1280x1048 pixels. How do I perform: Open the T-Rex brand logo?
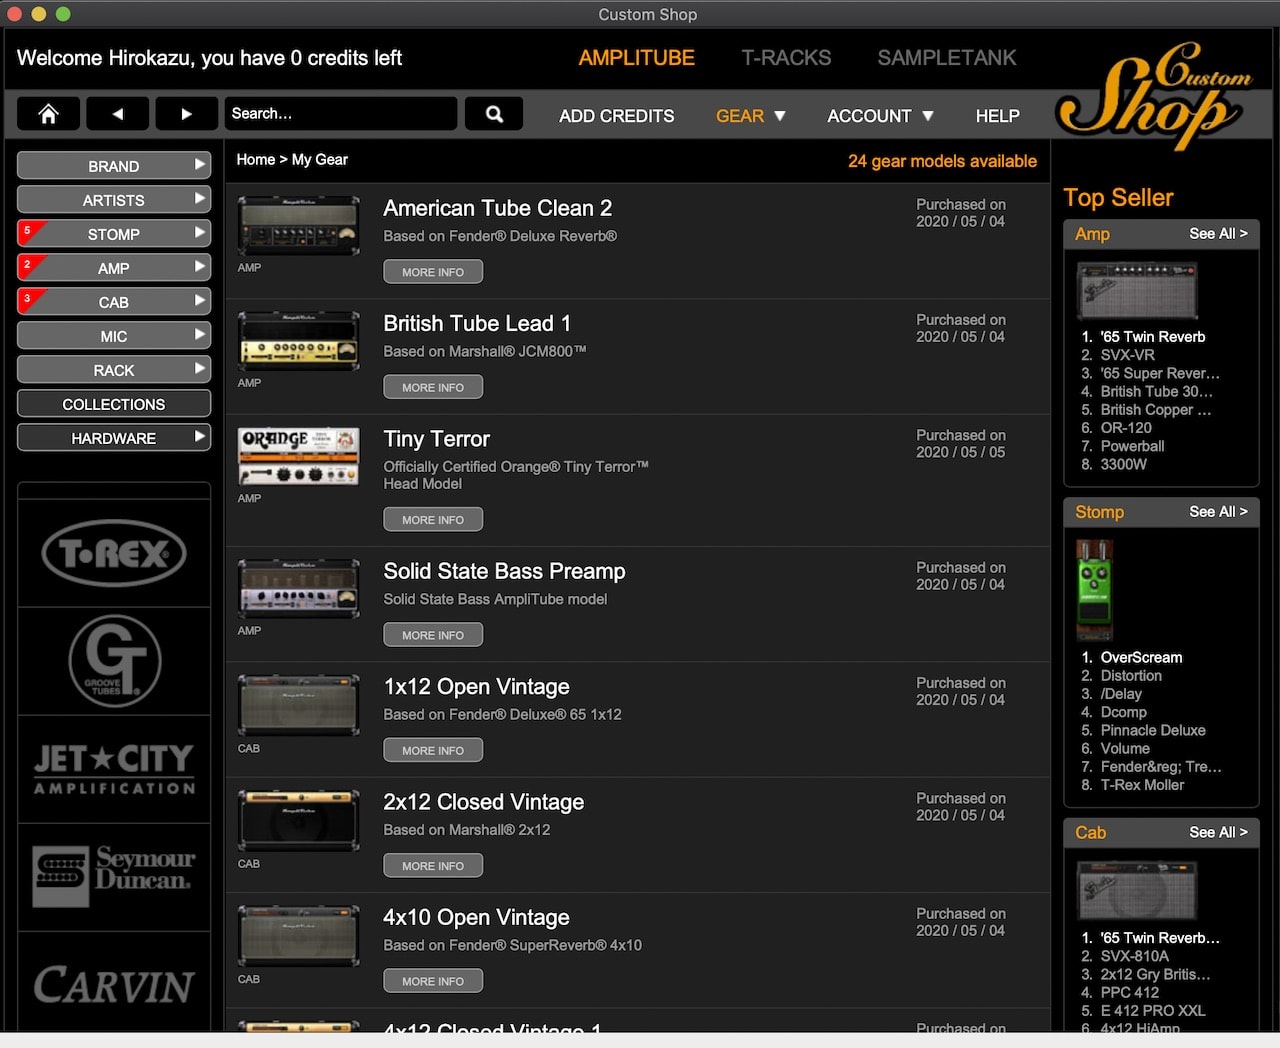click(x=114, y=553)
